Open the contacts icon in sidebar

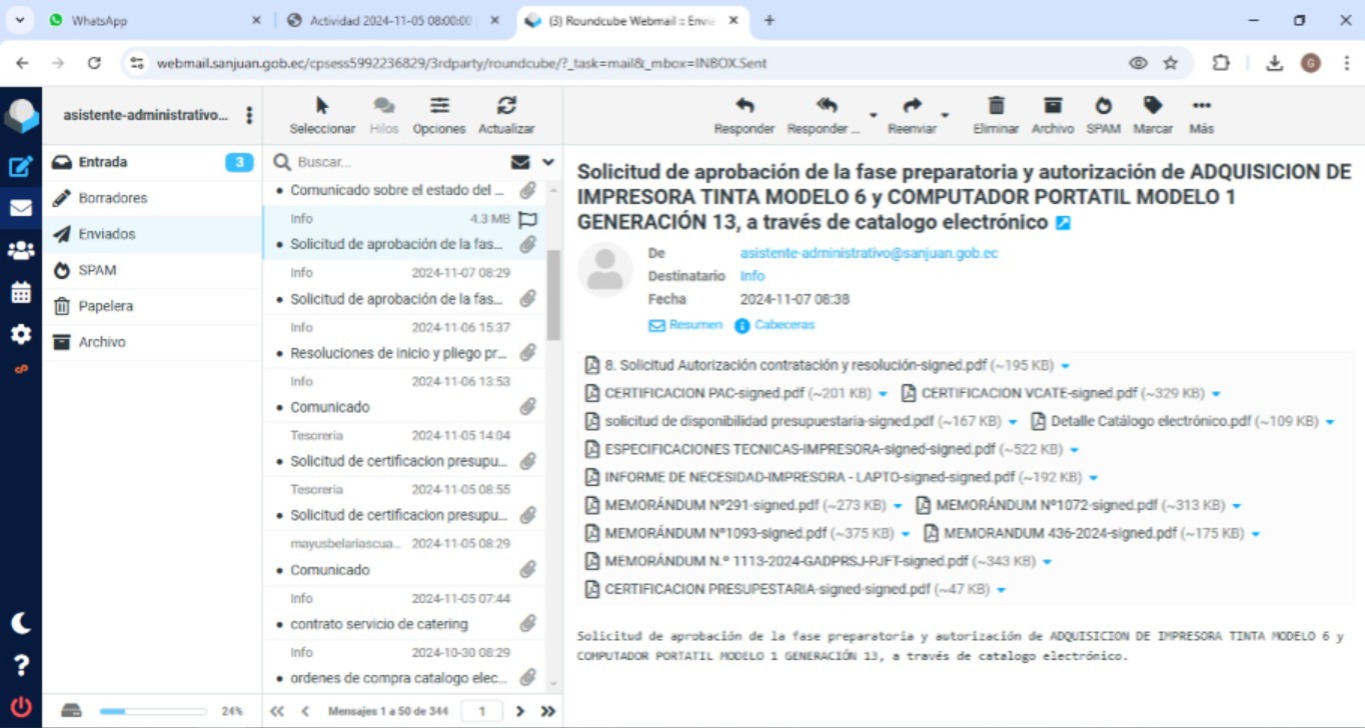[x=20, y=250]
